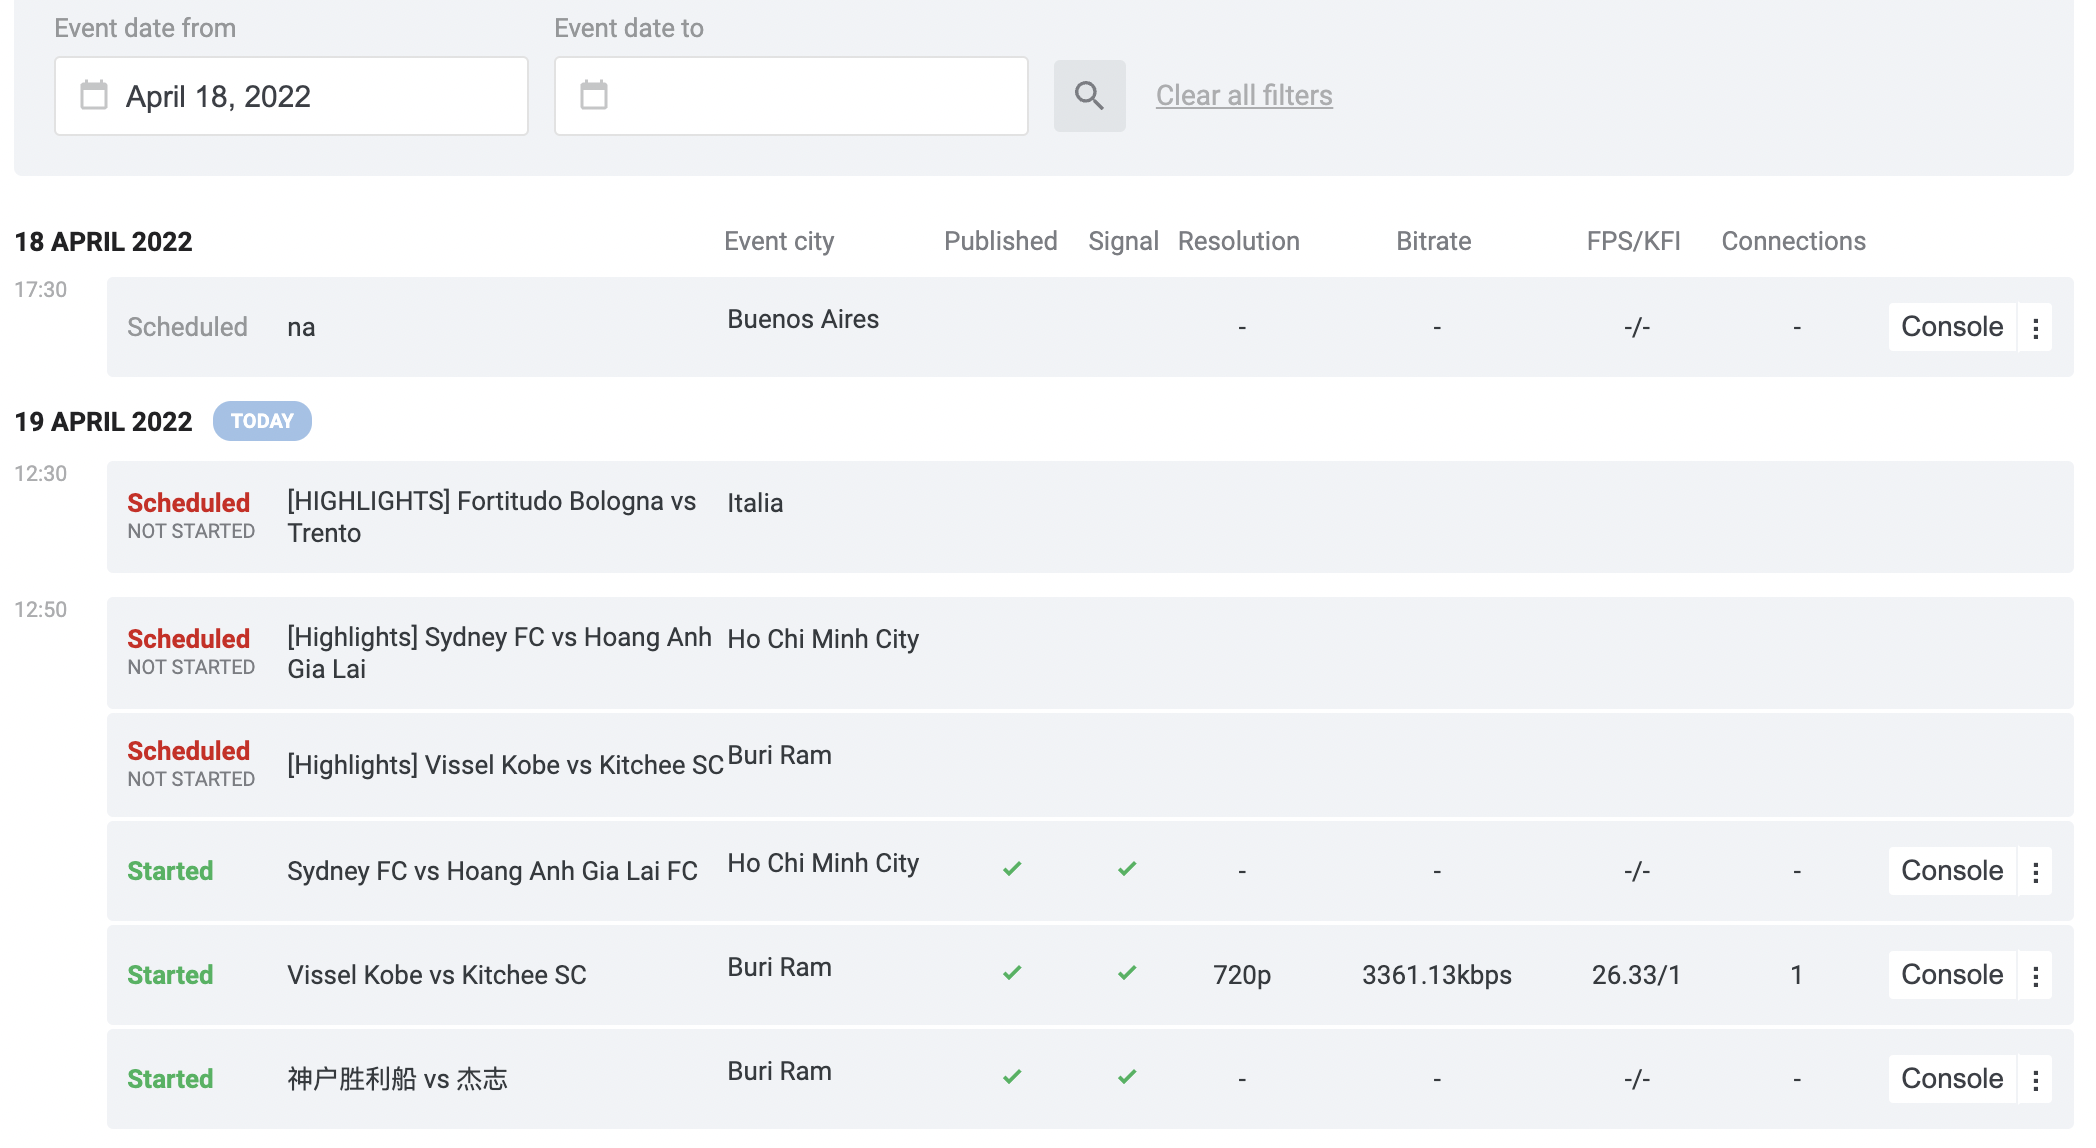Click Published checkmark for Sydney FC started event
This screenshot has height=1148, width=2096.
pyautogui.click(x=1012, y=869)
